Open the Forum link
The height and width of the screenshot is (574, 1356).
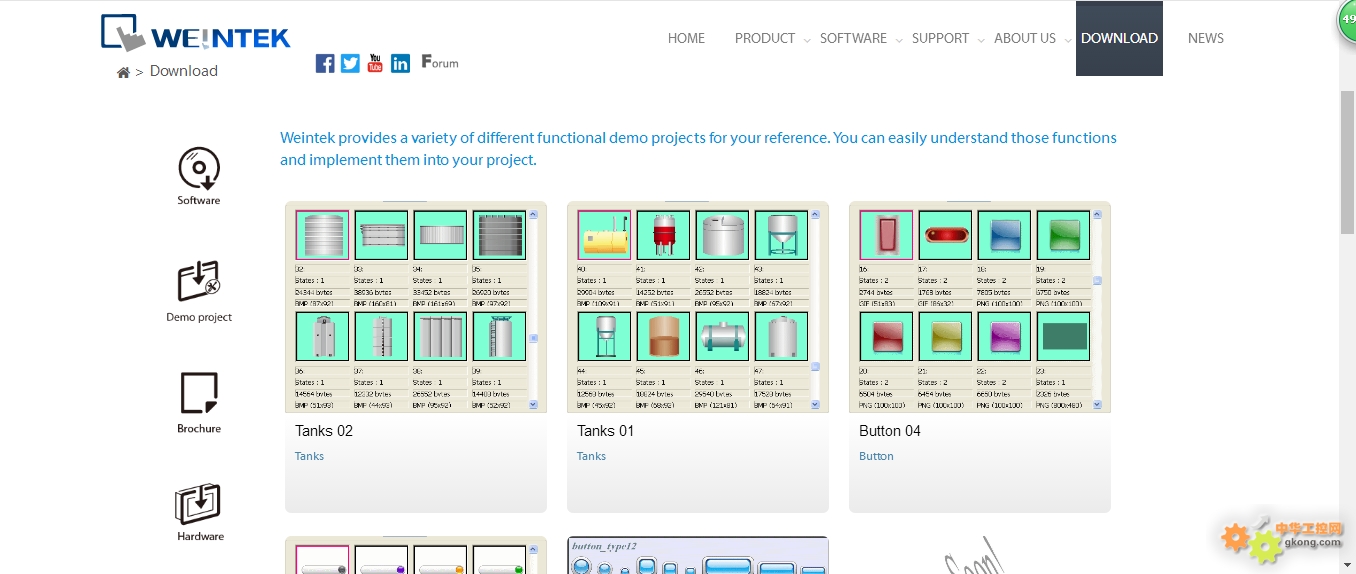point(440,62)
